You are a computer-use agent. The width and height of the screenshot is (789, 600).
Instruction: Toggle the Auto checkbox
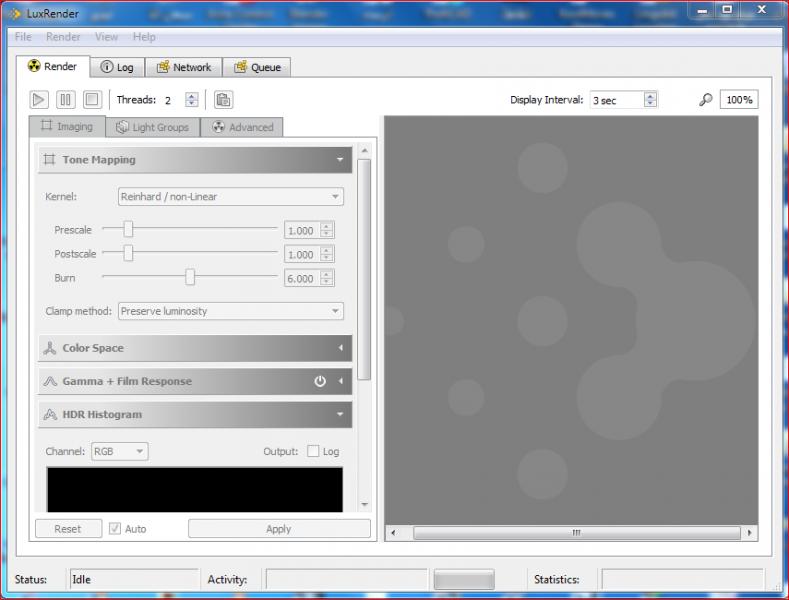[115, 529]
